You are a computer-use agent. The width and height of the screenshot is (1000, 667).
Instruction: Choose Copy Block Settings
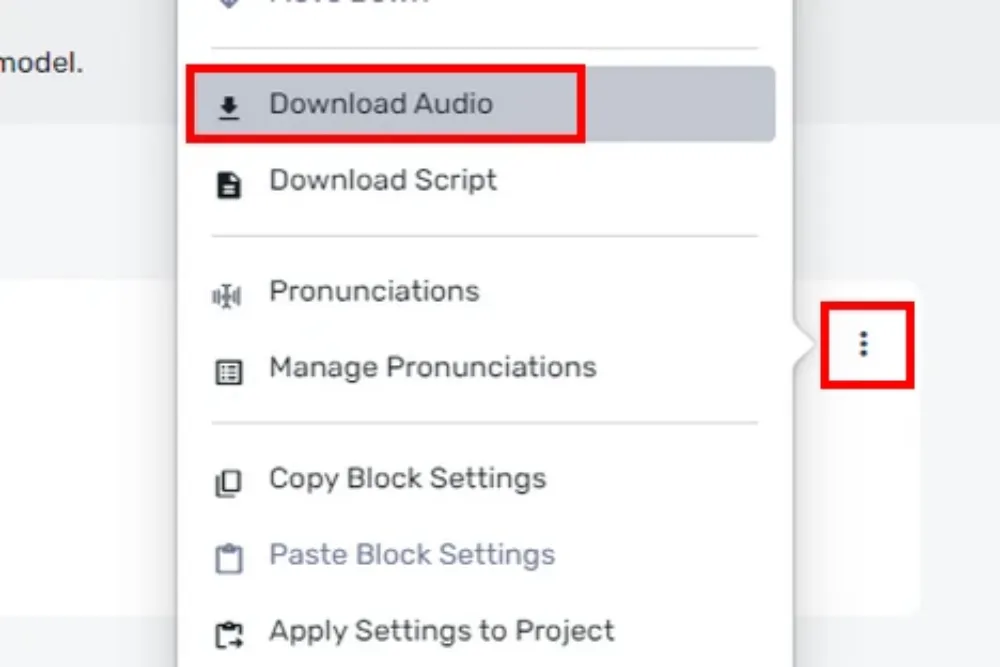coord(408,478)
